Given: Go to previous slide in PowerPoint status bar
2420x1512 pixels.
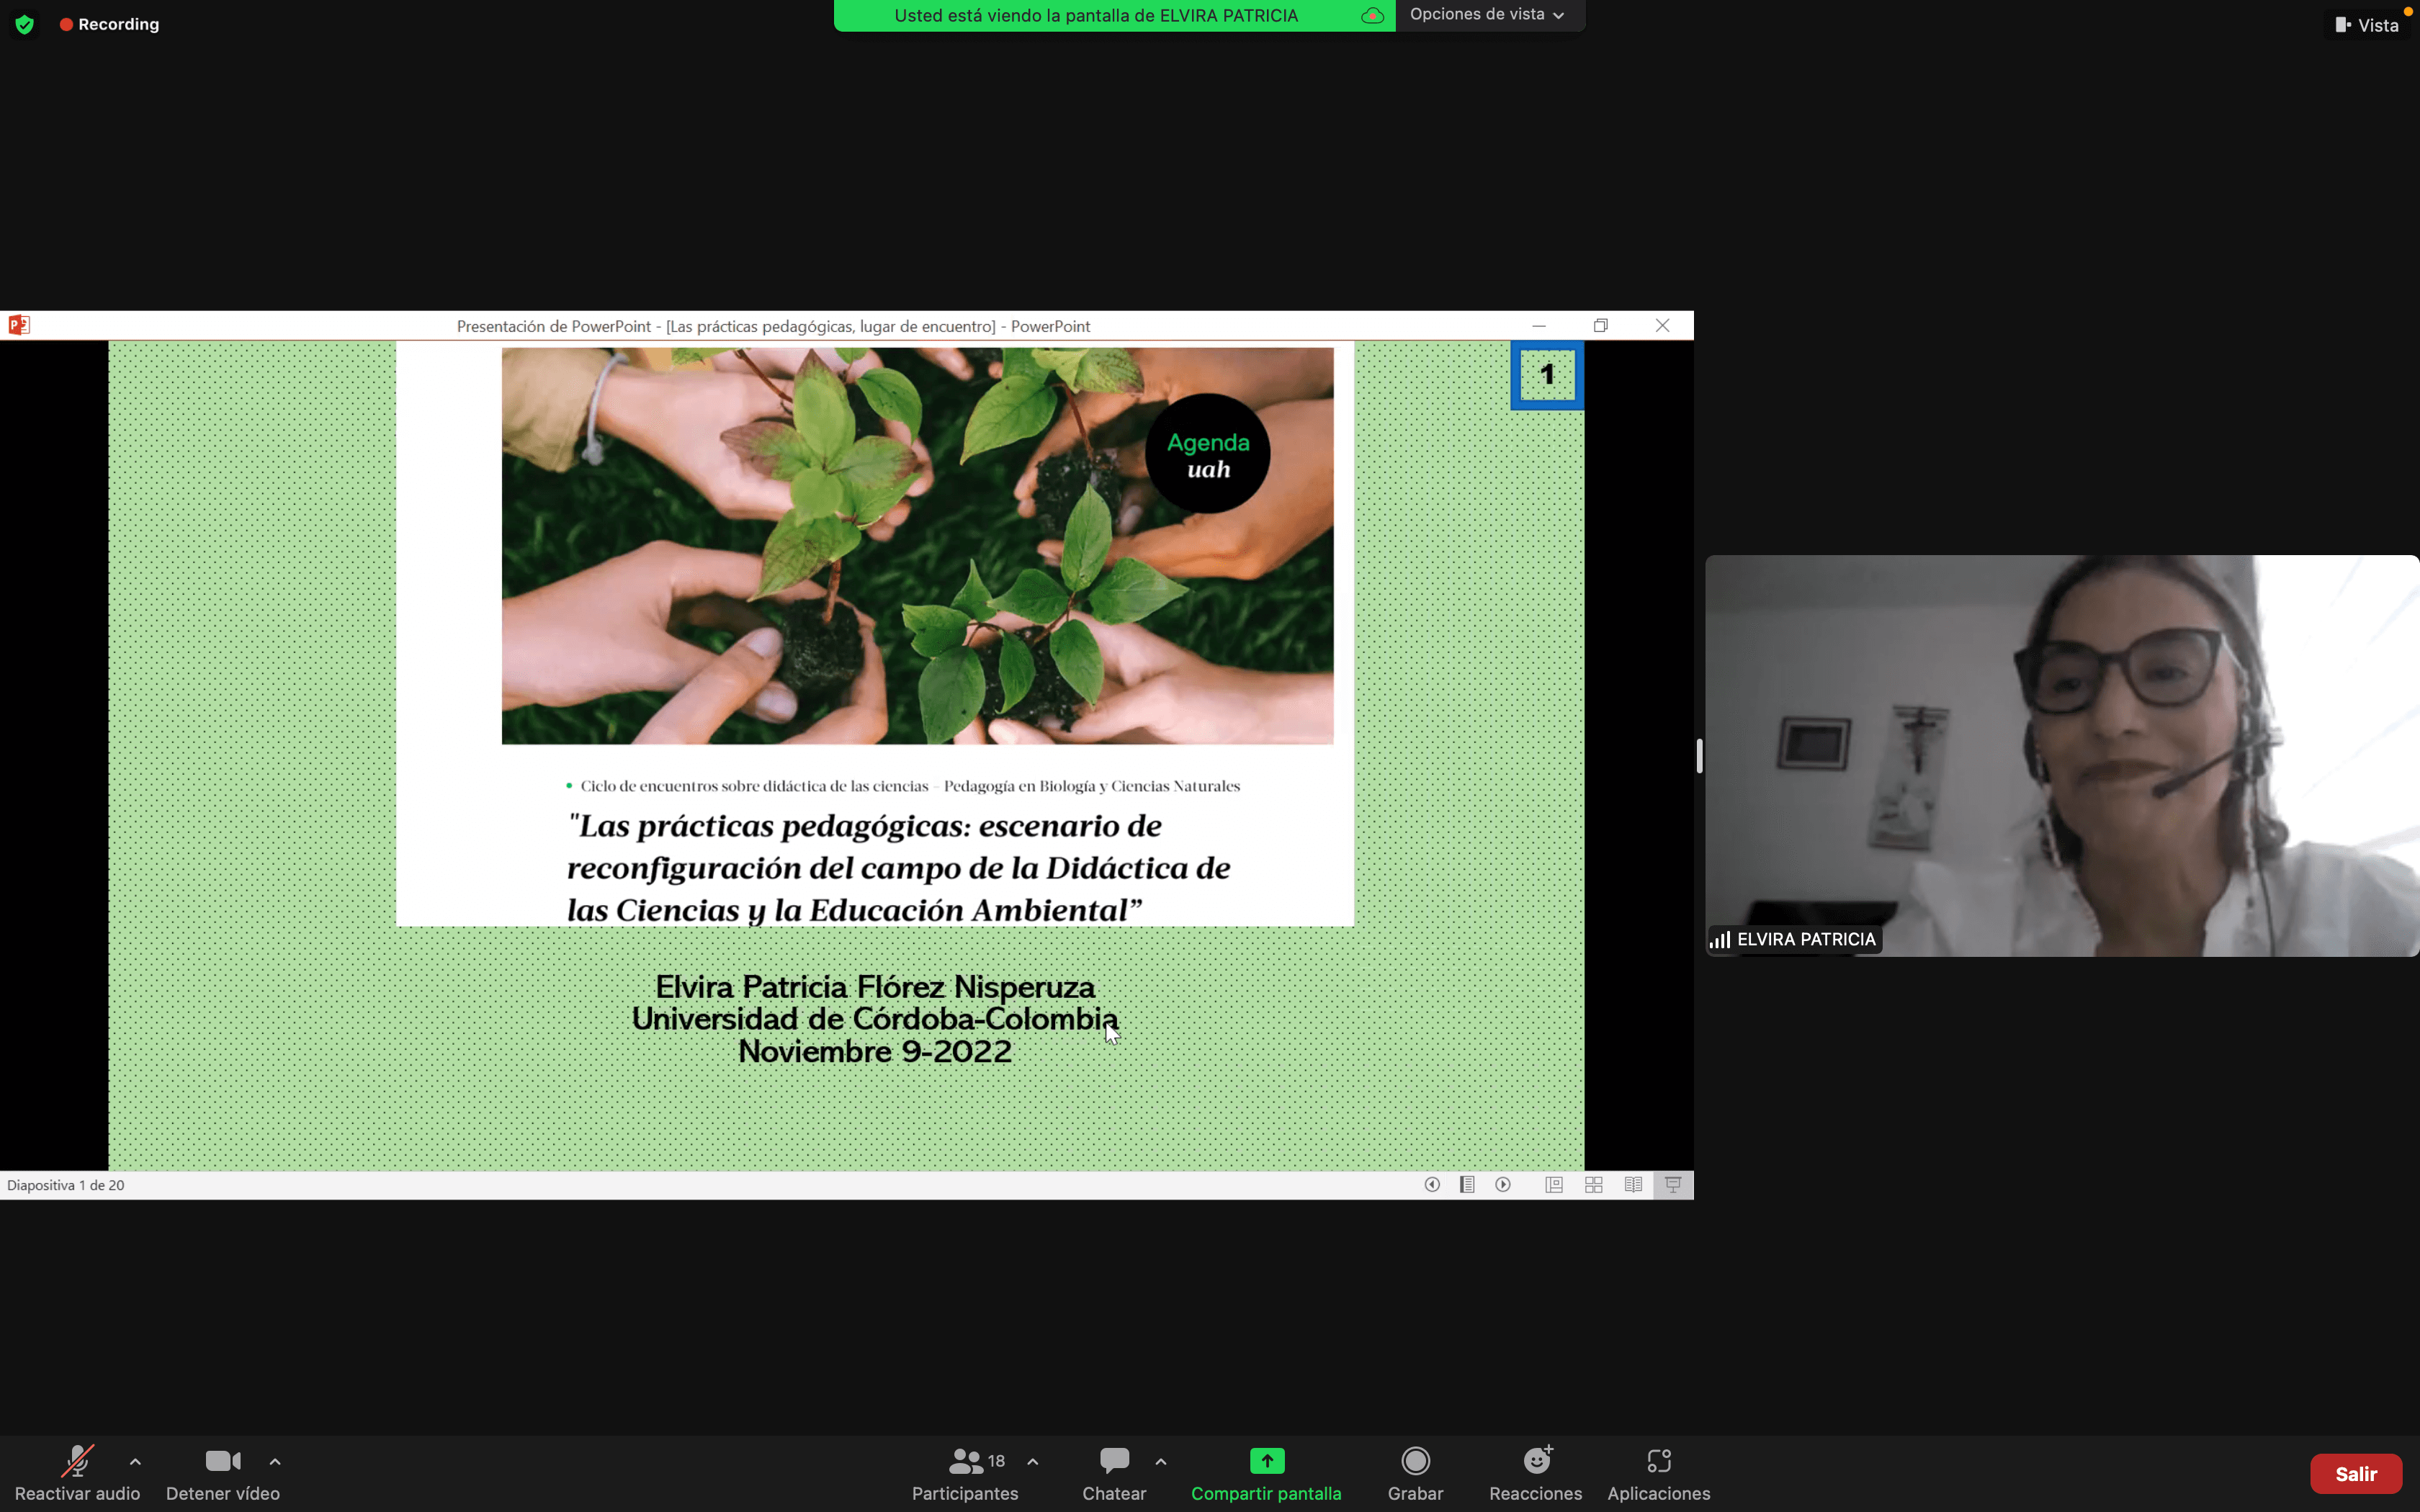Looking at the screenshot, I should click(x=1432, y=1185).
